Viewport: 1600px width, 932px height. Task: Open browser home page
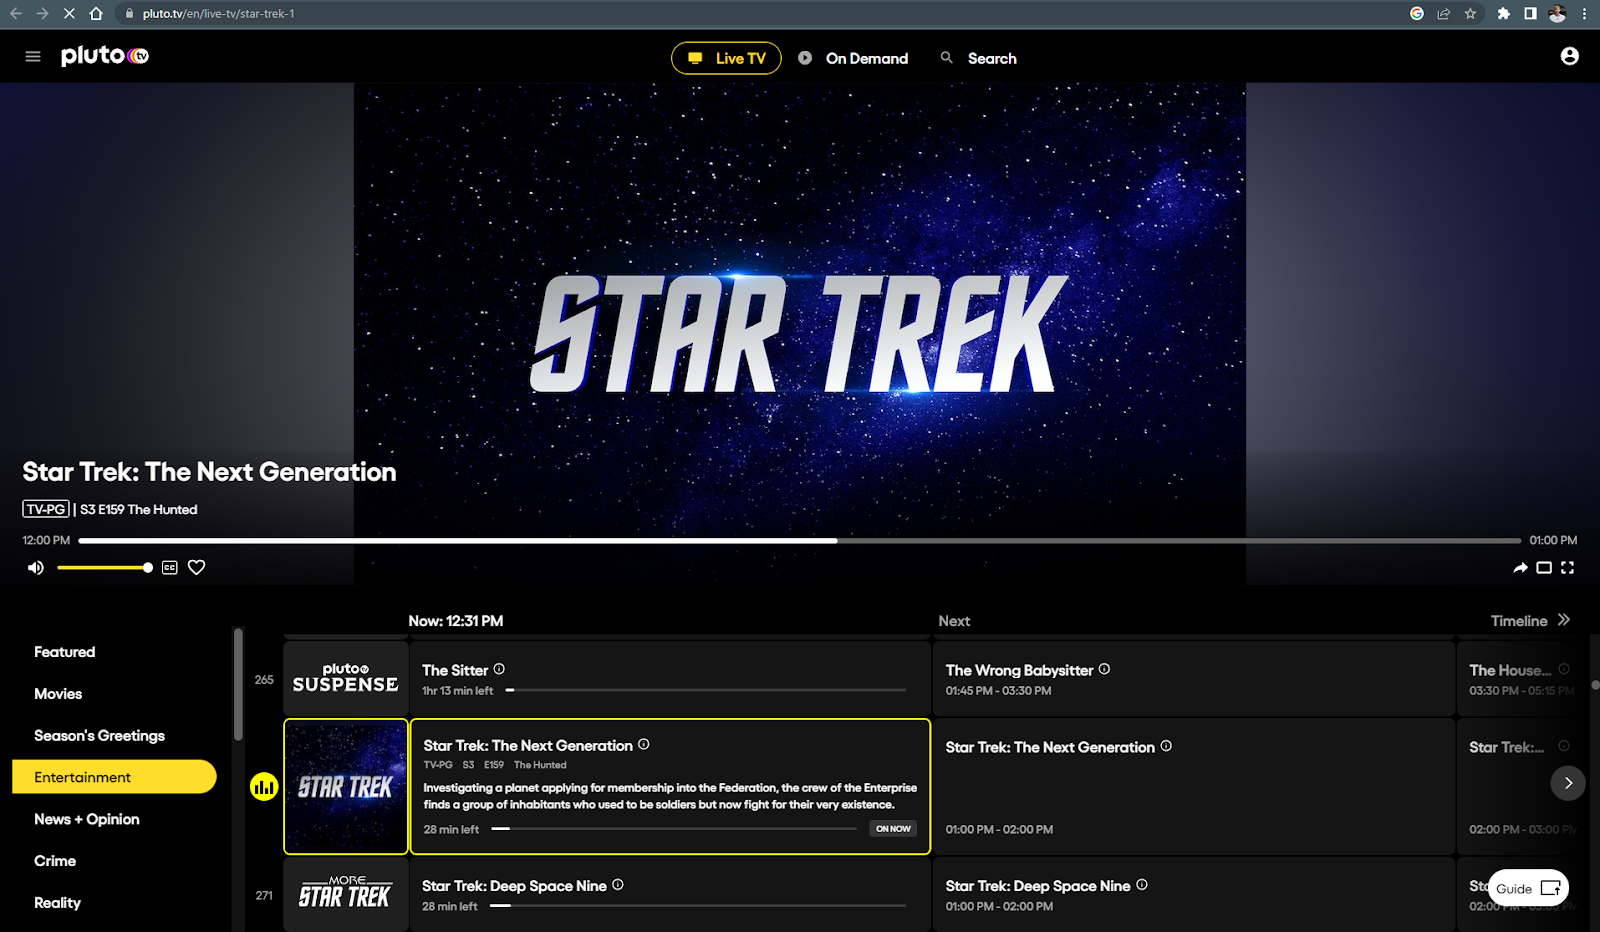pos(96,13)
